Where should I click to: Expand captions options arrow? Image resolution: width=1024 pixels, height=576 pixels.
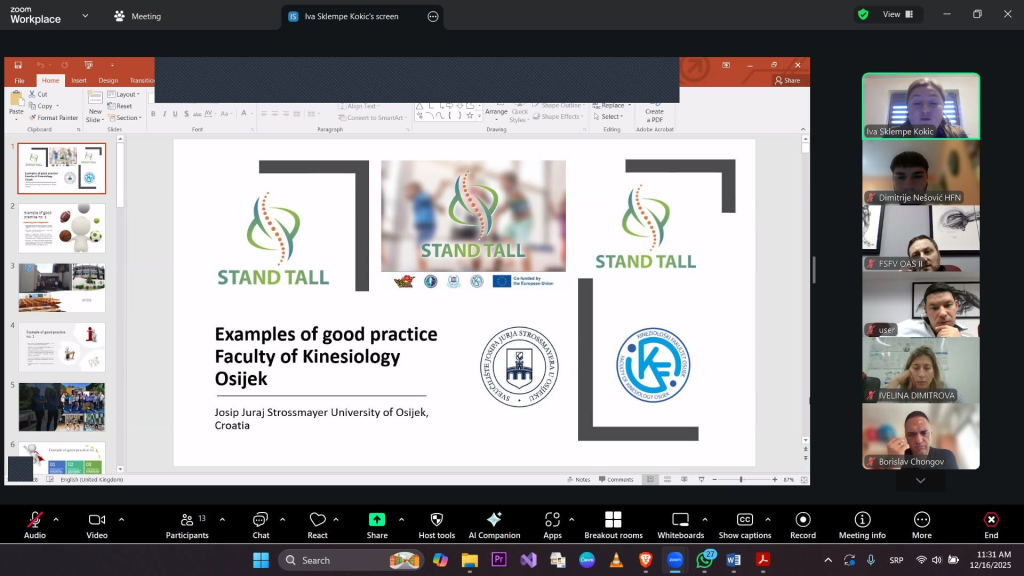pos(767,520)
